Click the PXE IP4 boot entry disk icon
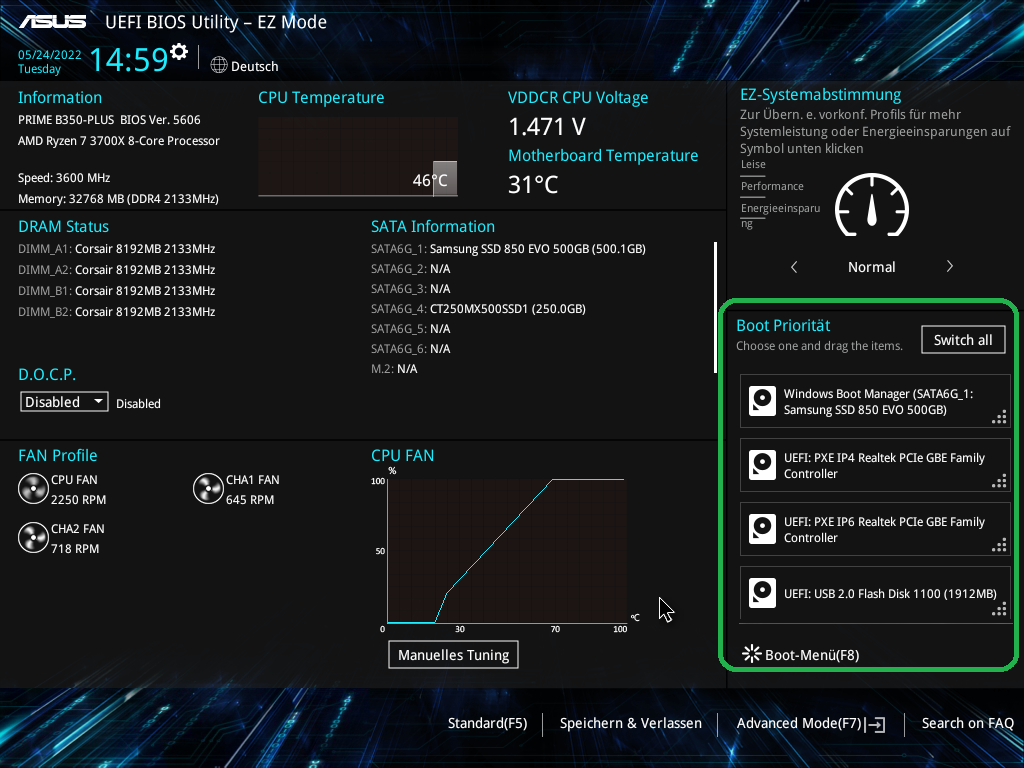The width and height of the screenshot is (1024, 768). point(762,465)
